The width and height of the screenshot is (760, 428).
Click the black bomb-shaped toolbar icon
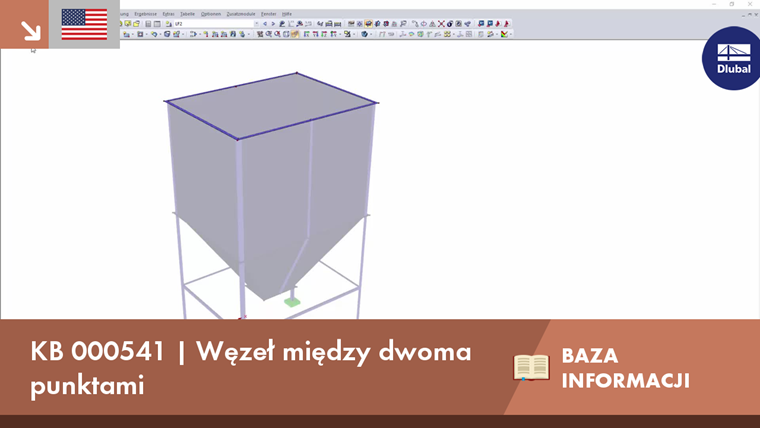tap(450, 23)
